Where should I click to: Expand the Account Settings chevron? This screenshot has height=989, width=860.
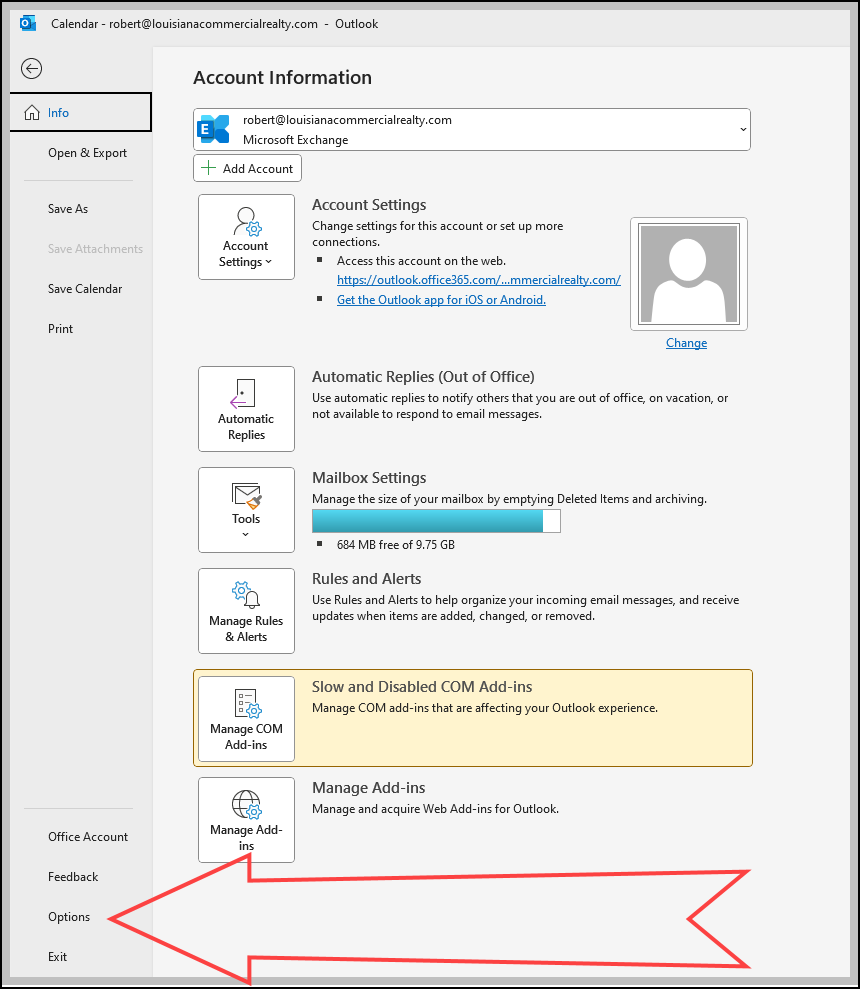[269, 262]
